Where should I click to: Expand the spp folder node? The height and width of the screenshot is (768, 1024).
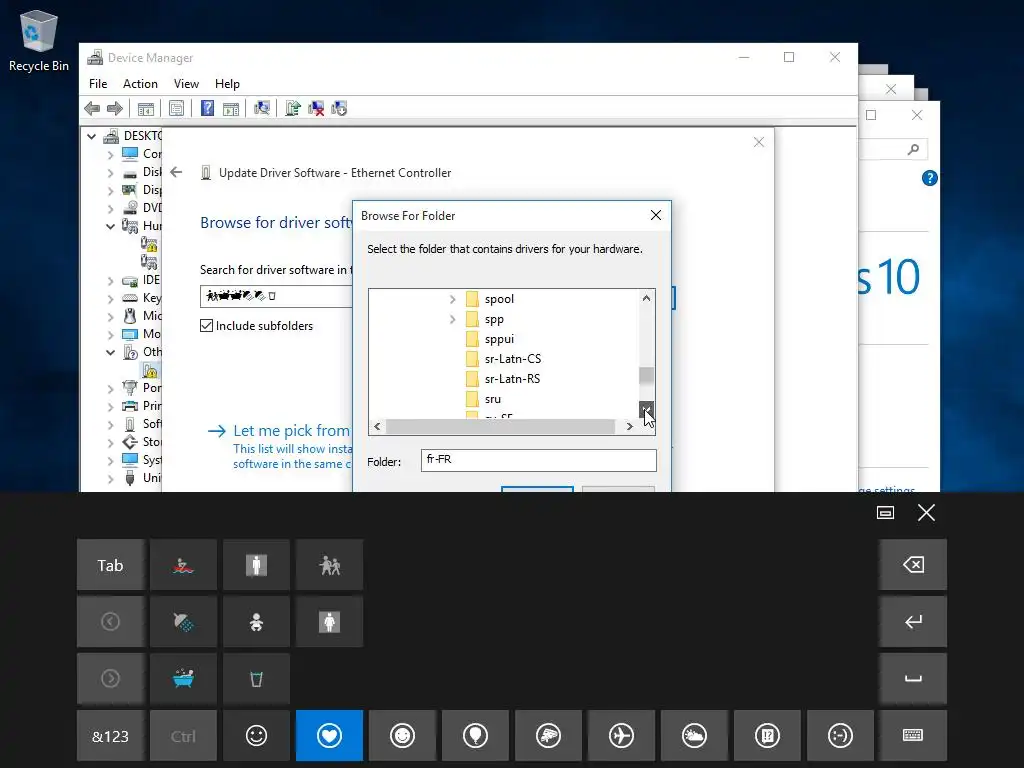click(x=452, y=319)
